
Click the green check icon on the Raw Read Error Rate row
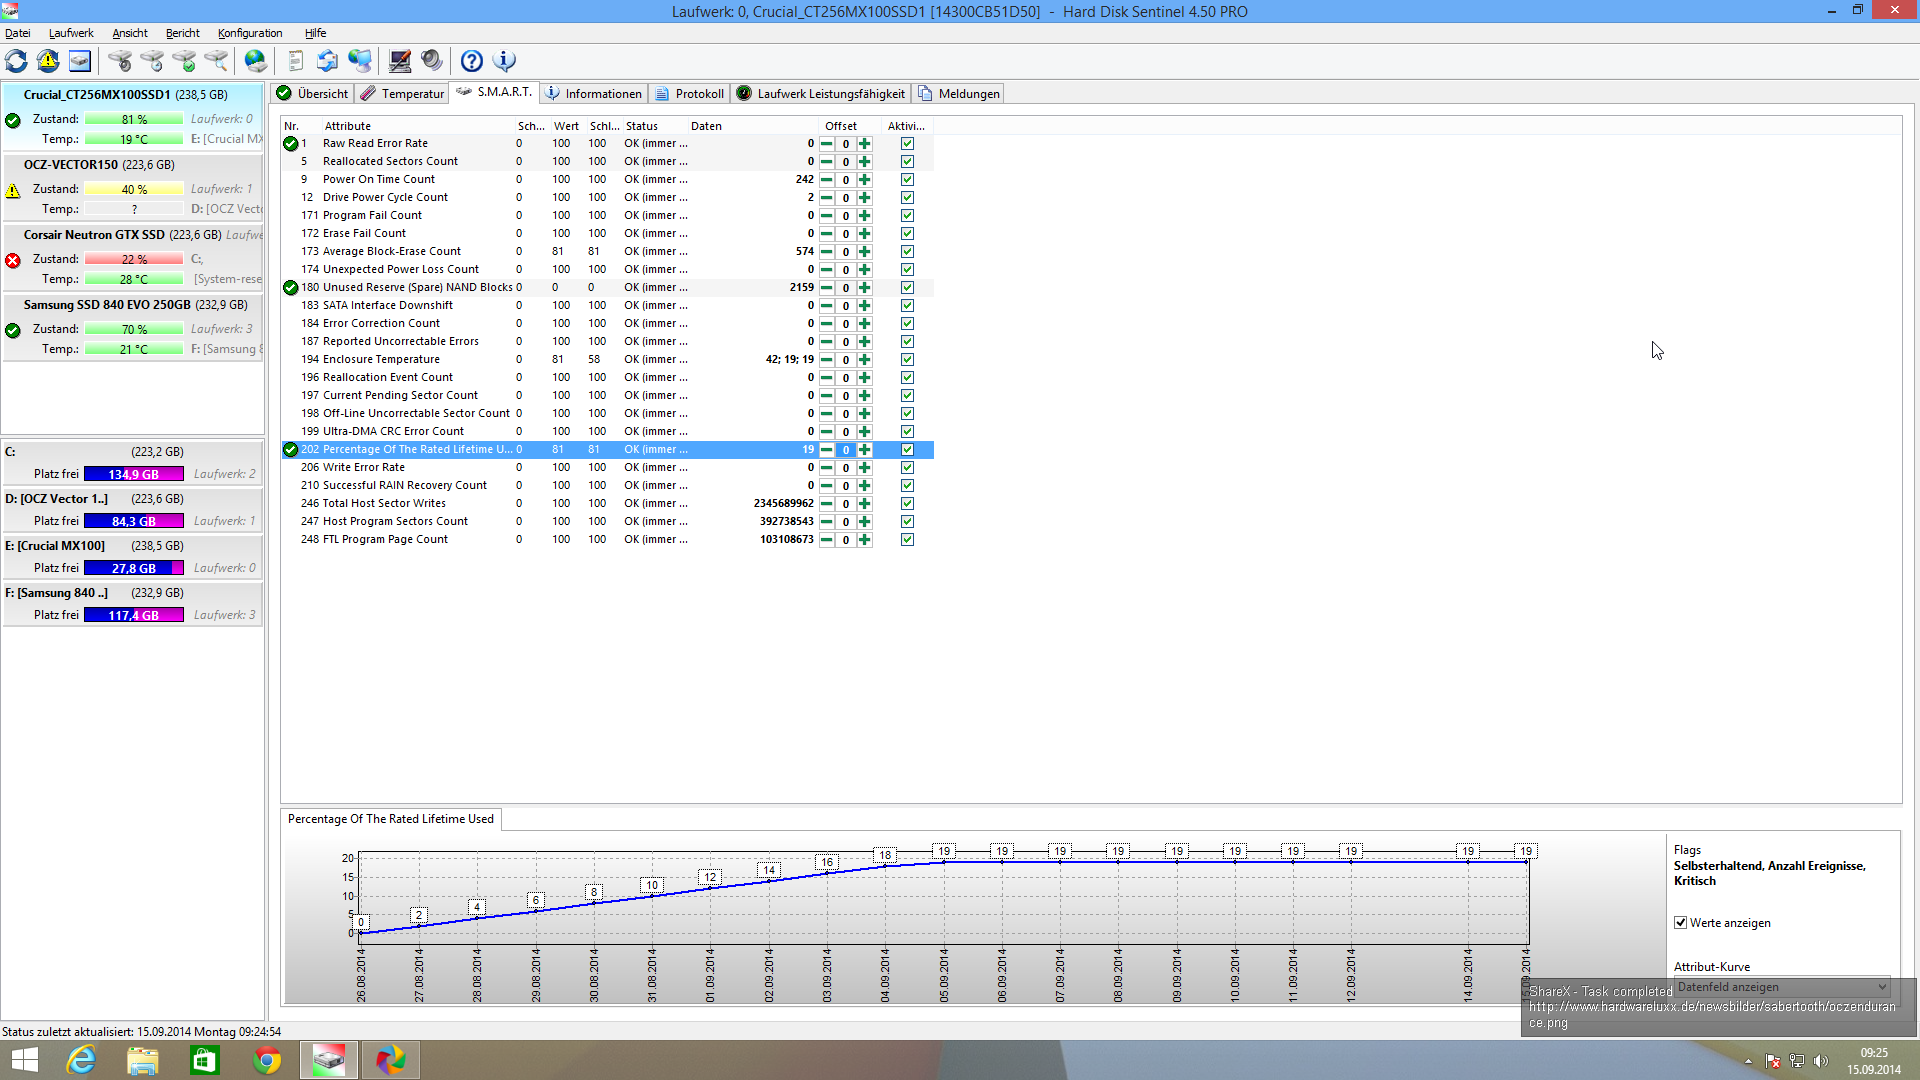coord(290,144)
